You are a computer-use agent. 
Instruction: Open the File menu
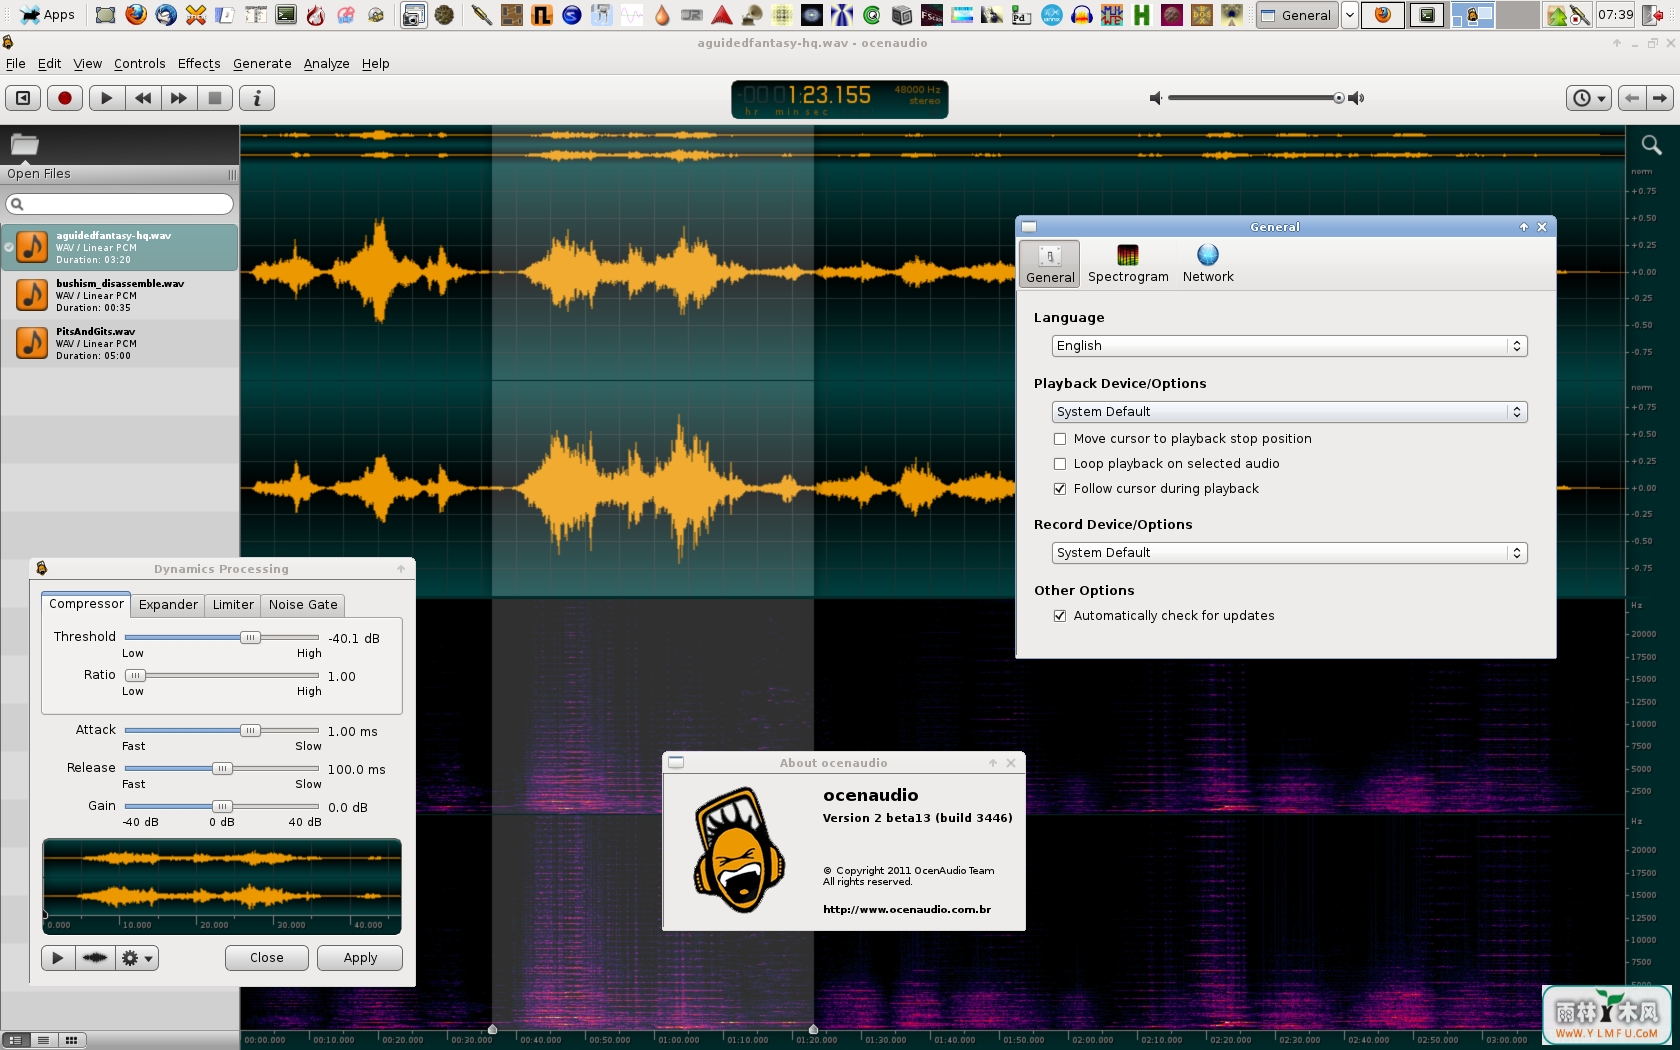click(16, 63)
